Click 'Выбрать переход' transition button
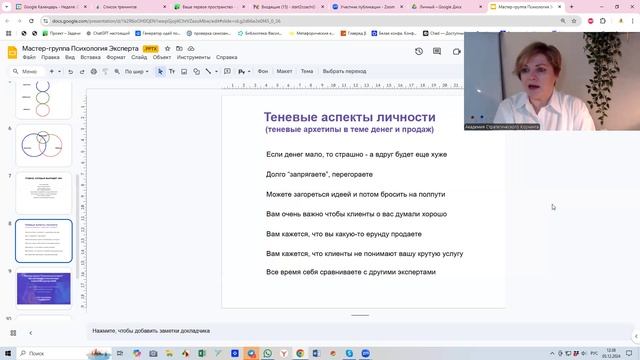 (x=344, y=71)
